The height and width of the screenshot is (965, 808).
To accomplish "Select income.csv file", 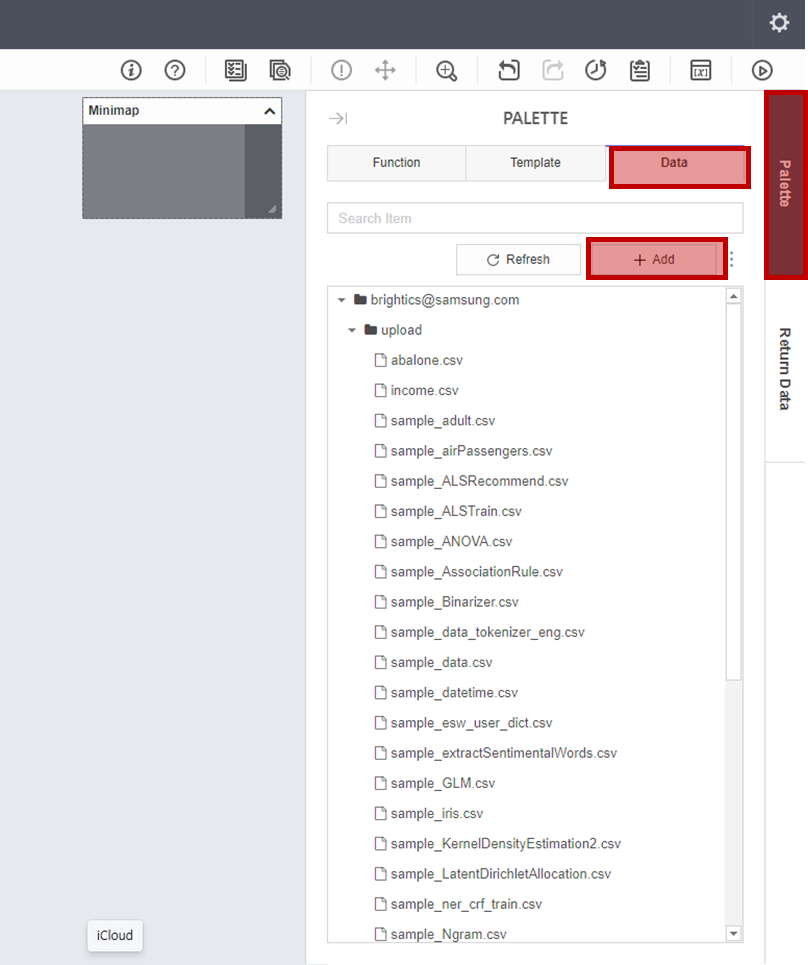I will [x=425, y=390].
